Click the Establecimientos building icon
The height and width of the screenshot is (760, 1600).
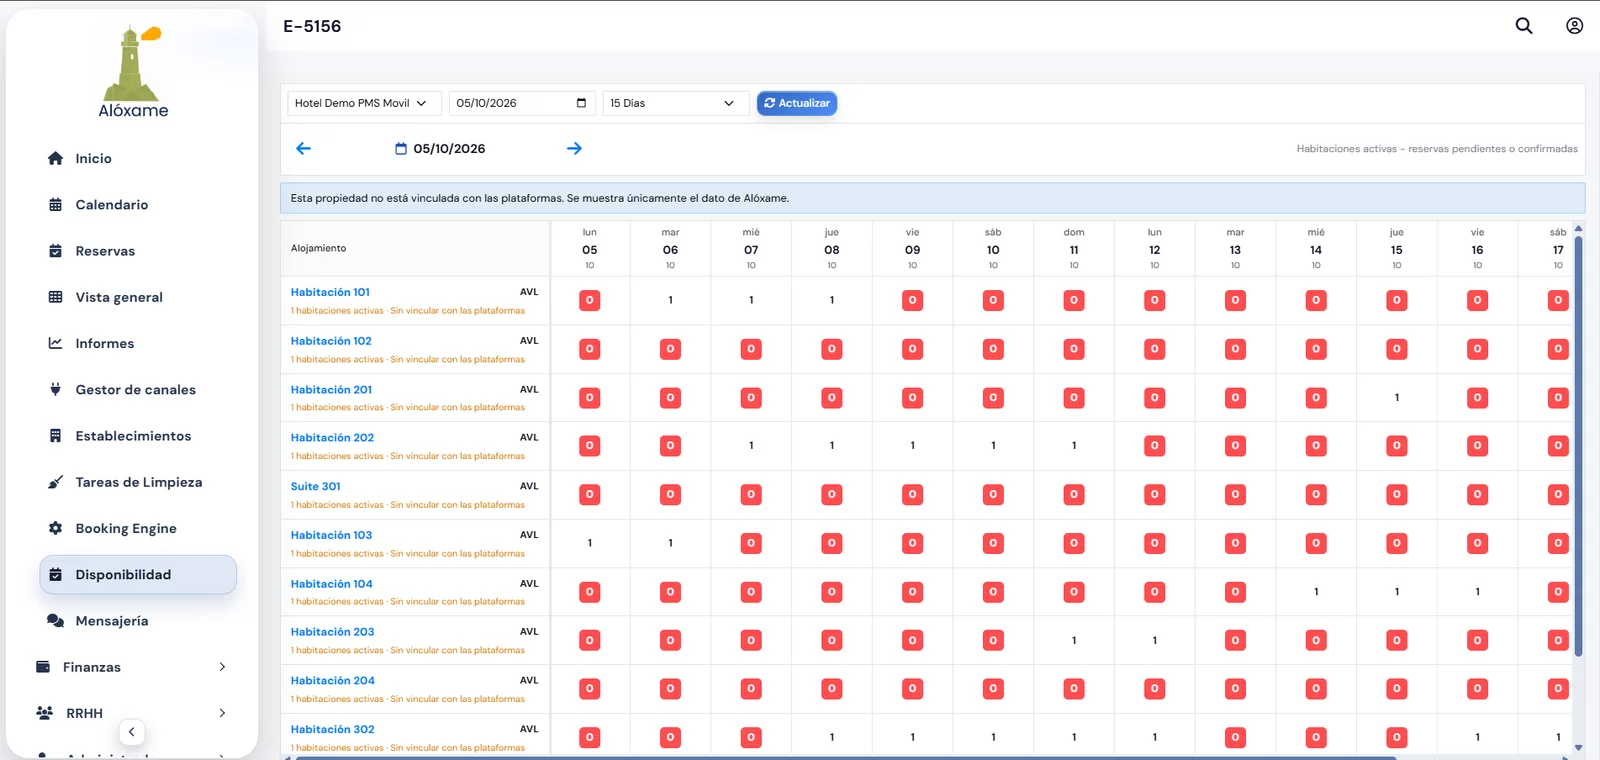[x=55, y=436]
